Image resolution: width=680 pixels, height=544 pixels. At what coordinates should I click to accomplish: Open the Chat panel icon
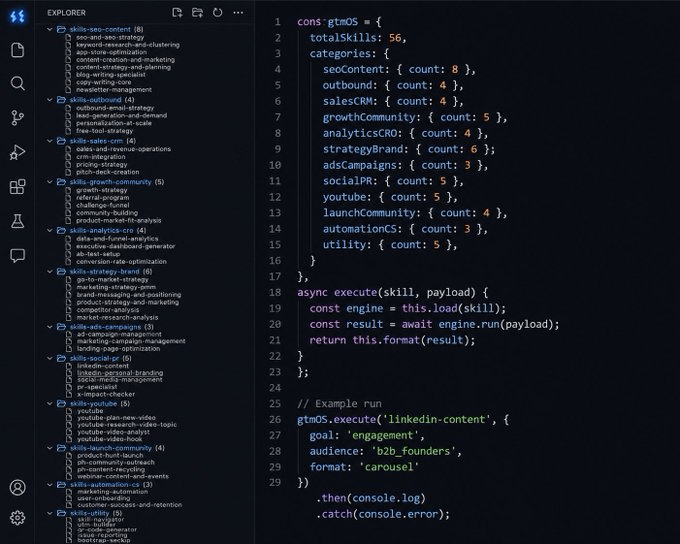[x=17, y=256]
